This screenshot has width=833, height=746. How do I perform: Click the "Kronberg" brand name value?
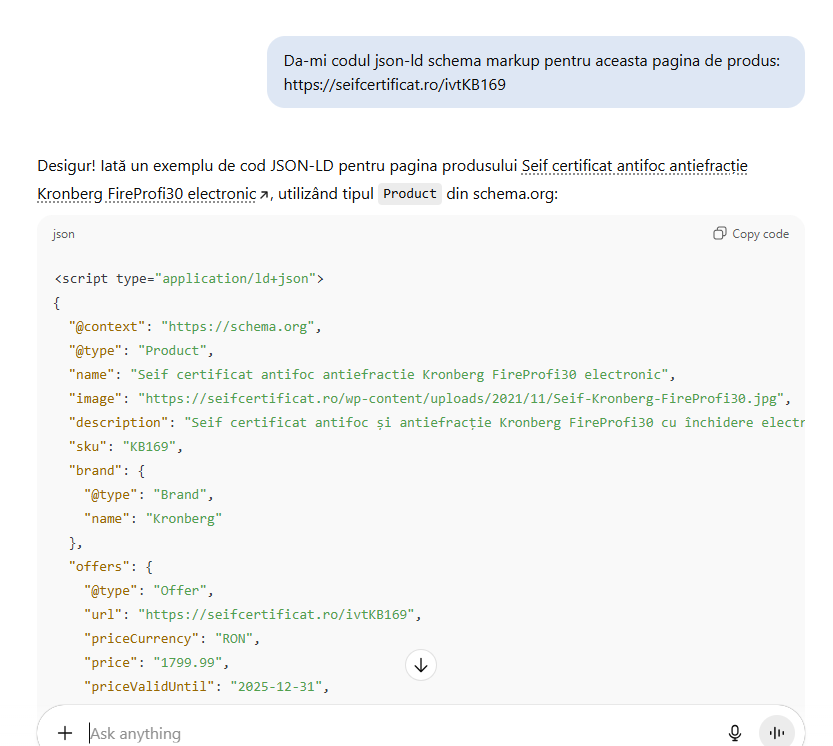[184, 519]
